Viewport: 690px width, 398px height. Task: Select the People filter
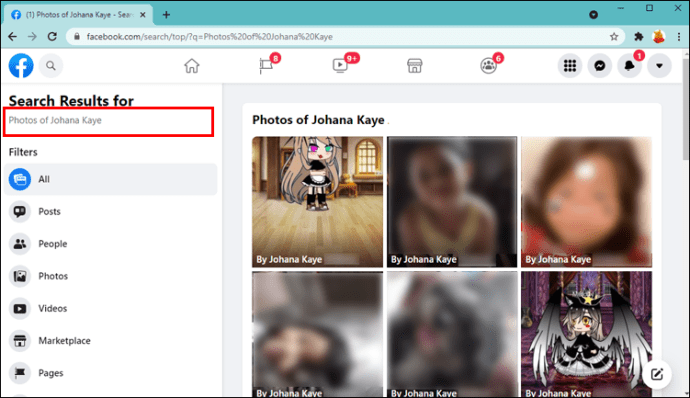pyautogui.click(x=110, y=243)
